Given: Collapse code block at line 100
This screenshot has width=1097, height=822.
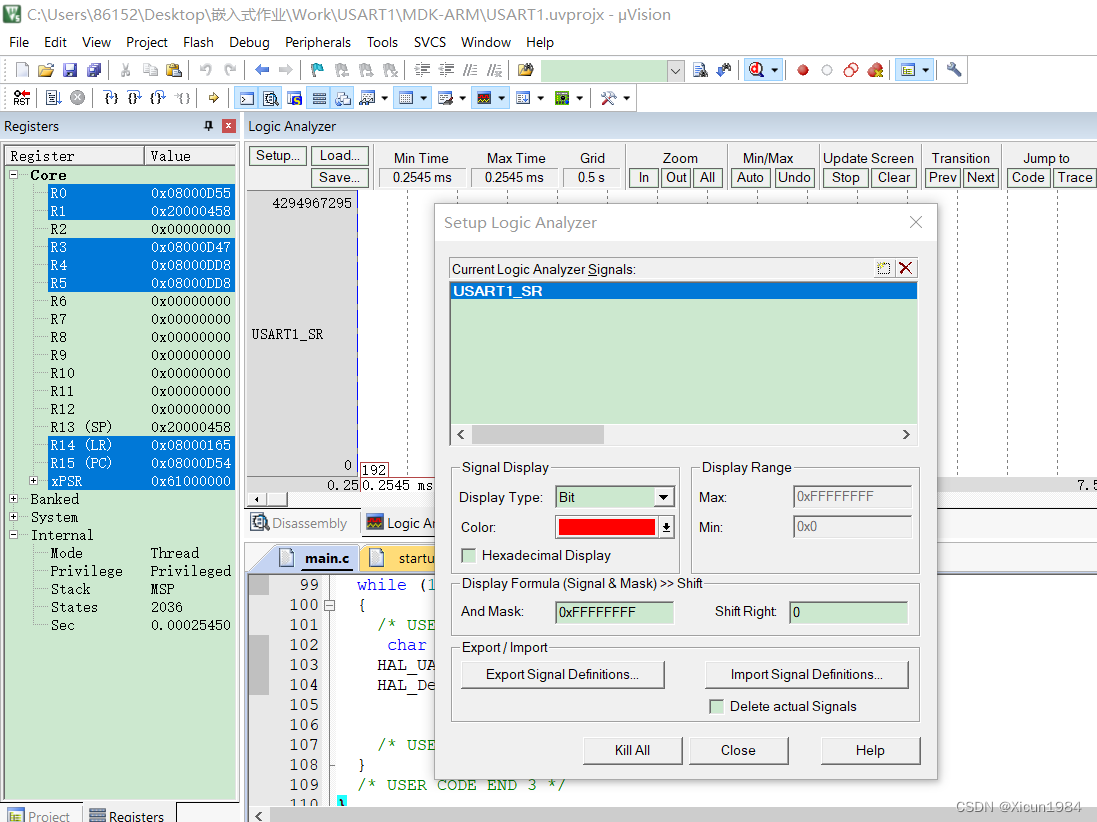Looking at the screenshot, I should (330, 605).
